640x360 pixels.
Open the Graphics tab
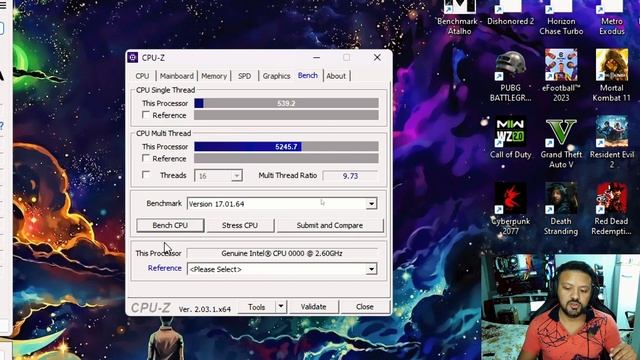pos(276,76)
